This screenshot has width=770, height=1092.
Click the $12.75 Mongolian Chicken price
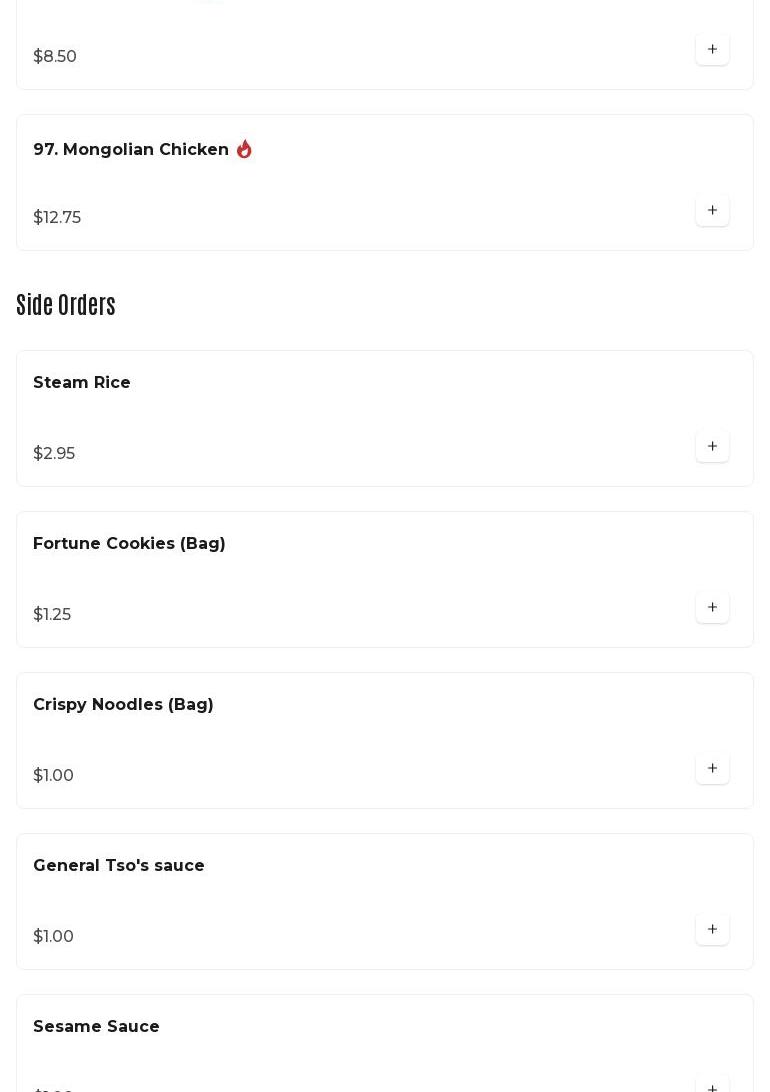pos(57,217)
